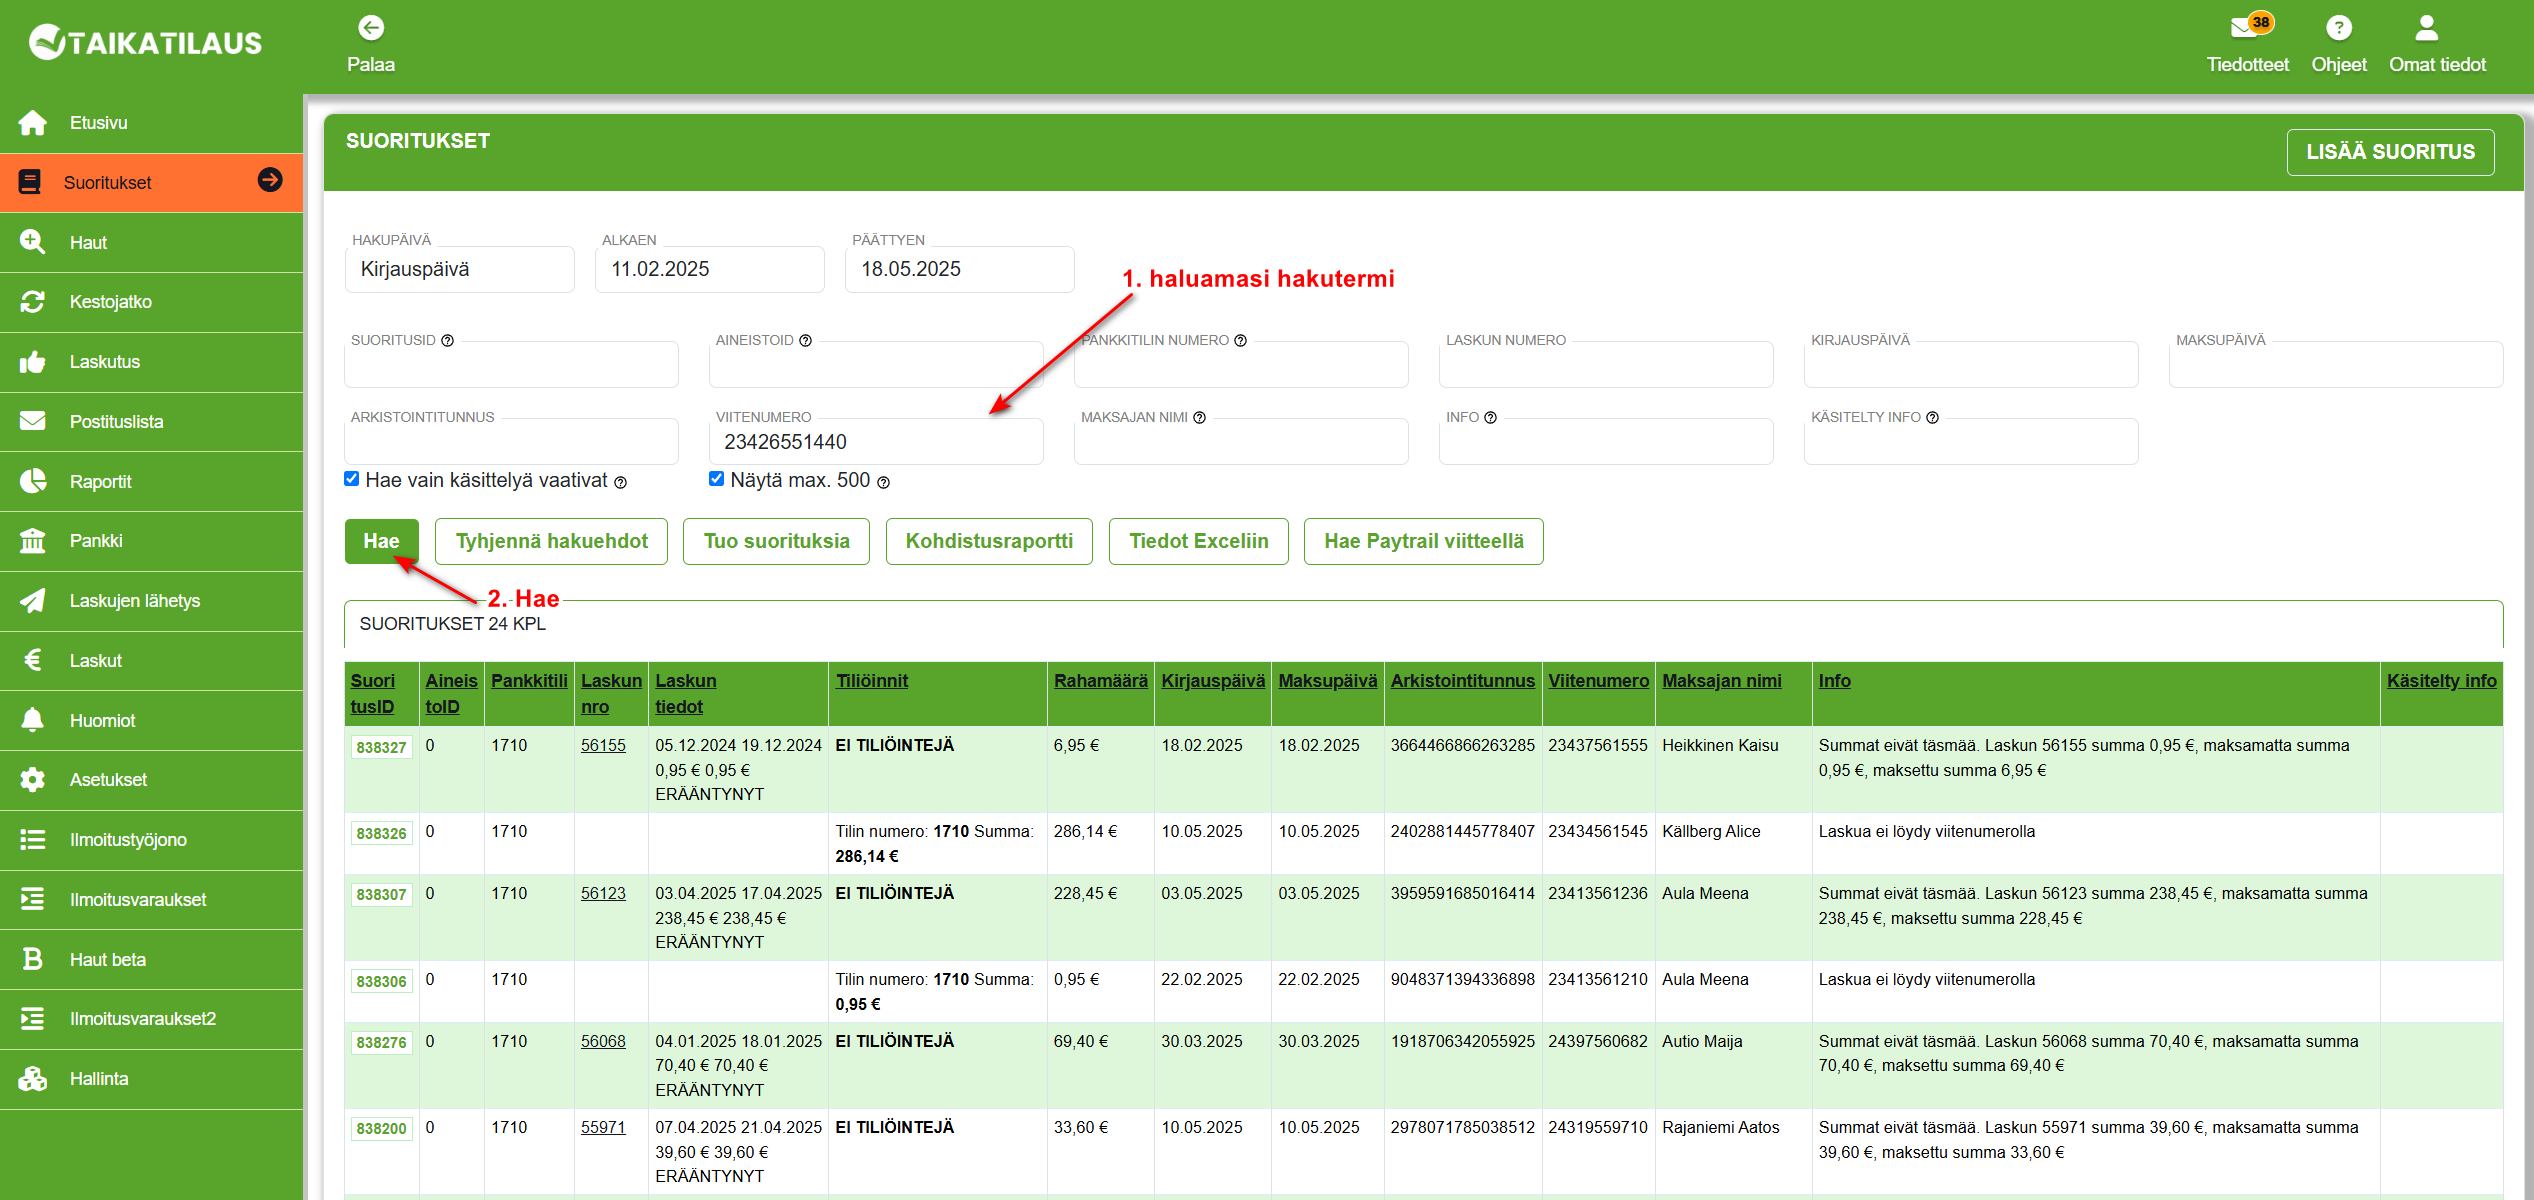Click the Ilmoitustyöjono list icon
The height and width of the screenshot is (1200, 2534).
[33, 840]
